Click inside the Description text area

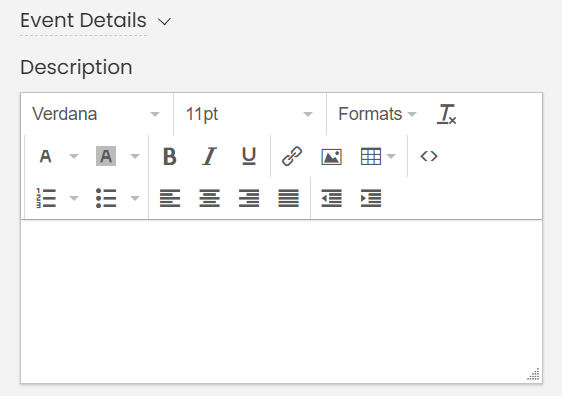point(281,301)
